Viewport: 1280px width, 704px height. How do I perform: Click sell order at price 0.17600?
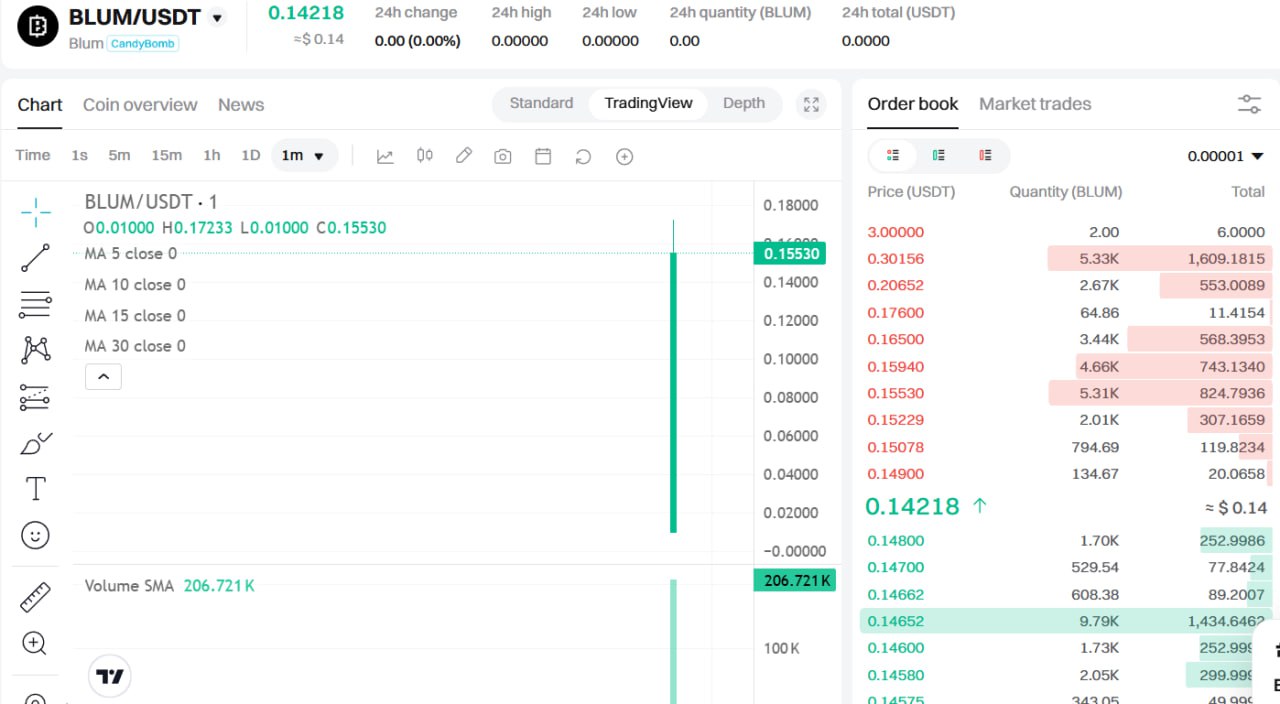1066,313
